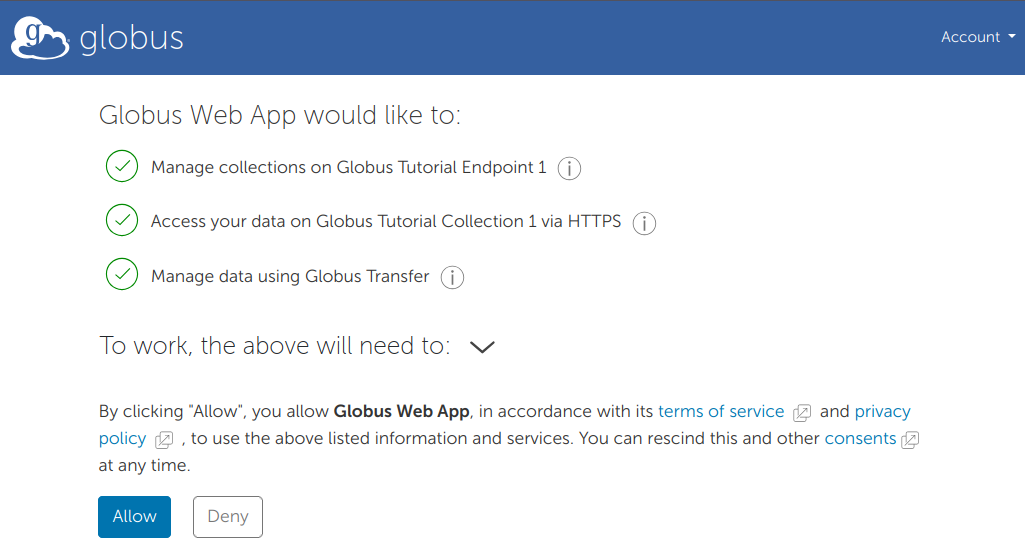Viewport: 1025px width, 555px height.
Task: Click the globus wordmark in header
Action: coord(131,38)
